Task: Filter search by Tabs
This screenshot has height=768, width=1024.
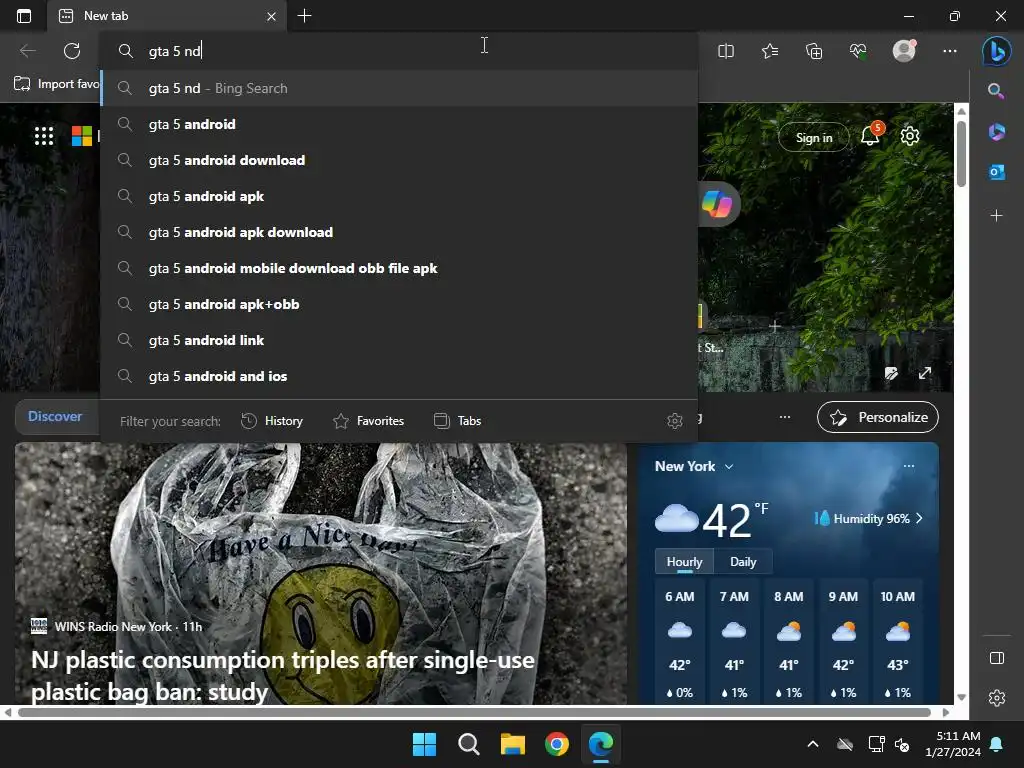Action: point(457,421)
